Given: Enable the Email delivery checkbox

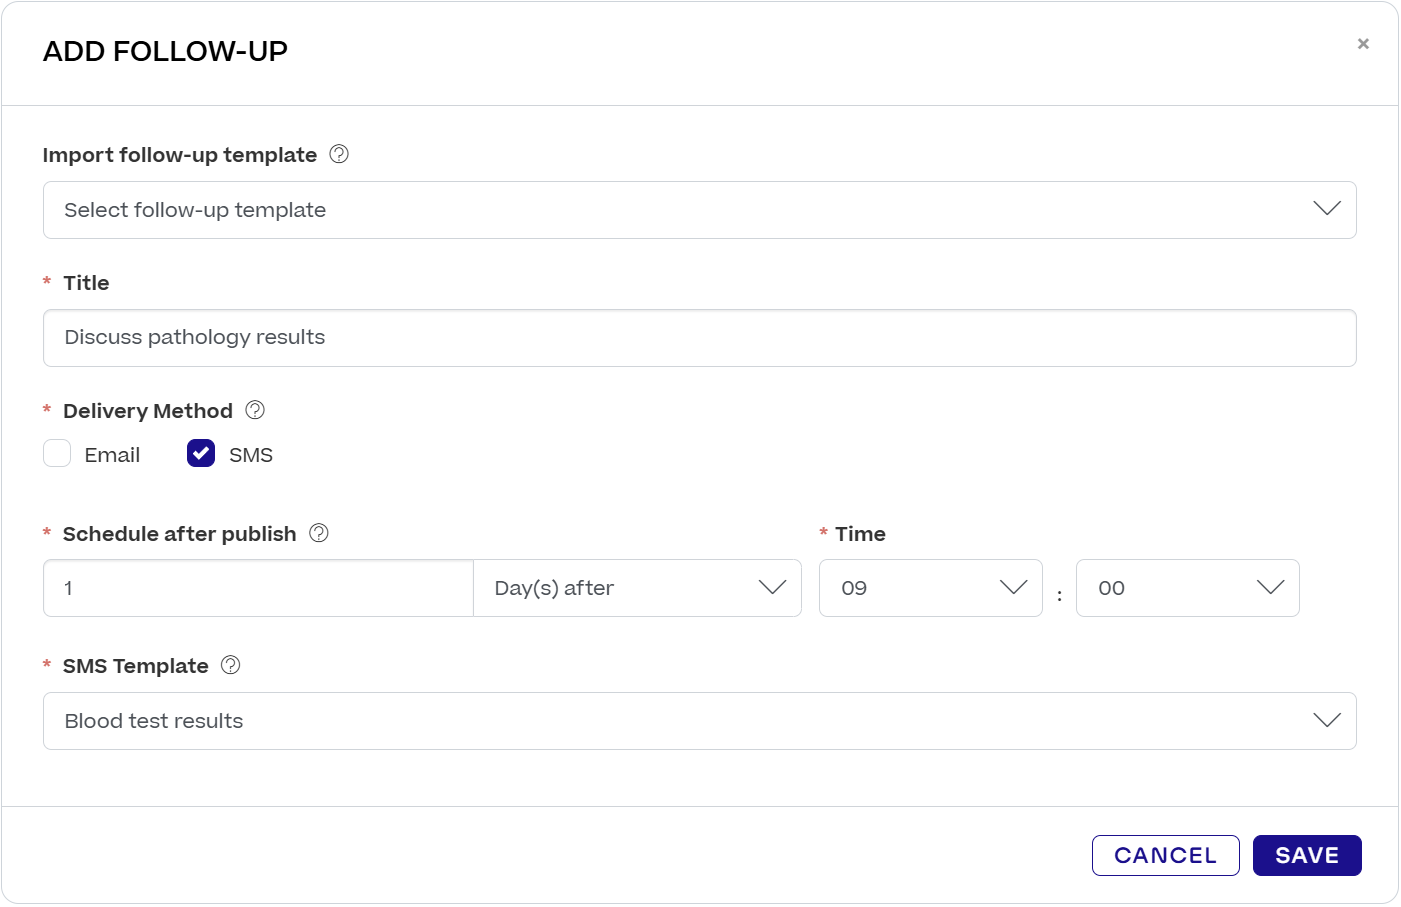Looking at the screenshot, I should [x=57, y=453].
